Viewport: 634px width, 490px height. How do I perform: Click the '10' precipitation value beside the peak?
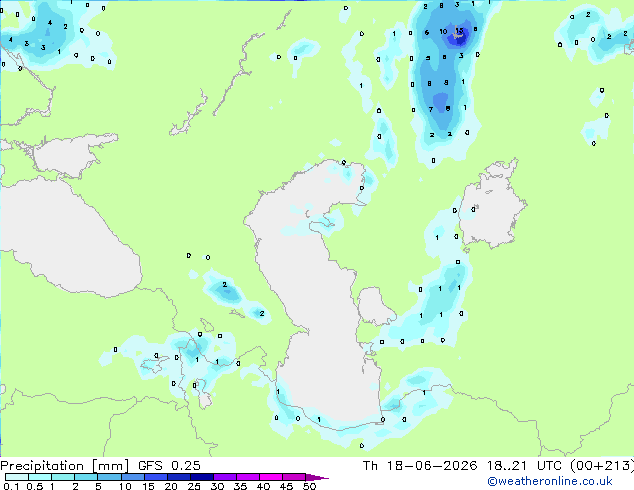(443, 32)
